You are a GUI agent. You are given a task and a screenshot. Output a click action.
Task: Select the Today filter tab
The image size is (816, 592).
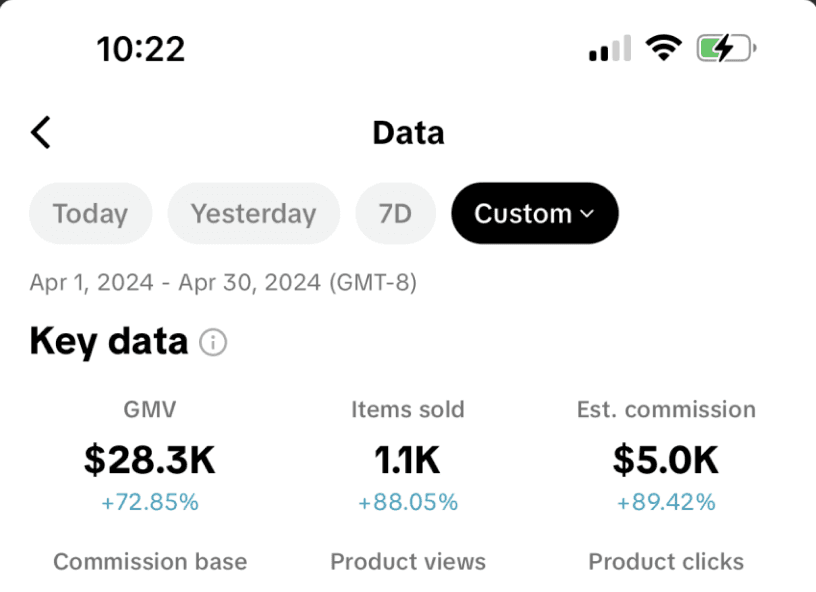pyautogui.click(x=91, y=213)
